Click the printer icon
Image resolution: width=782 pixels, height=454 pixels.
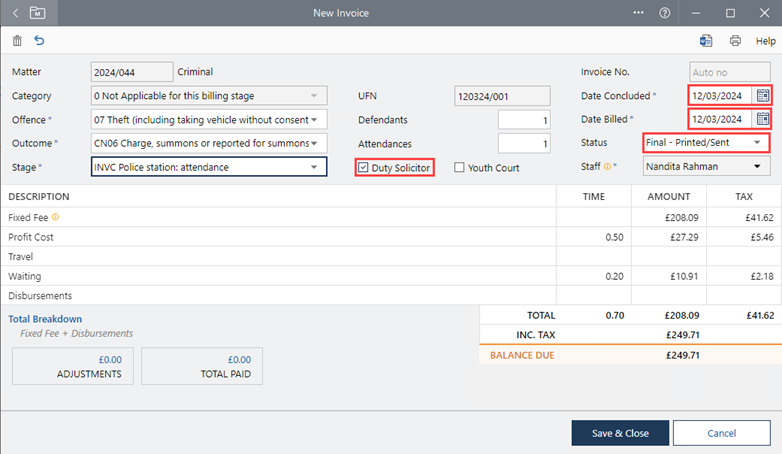click(735, 41)
